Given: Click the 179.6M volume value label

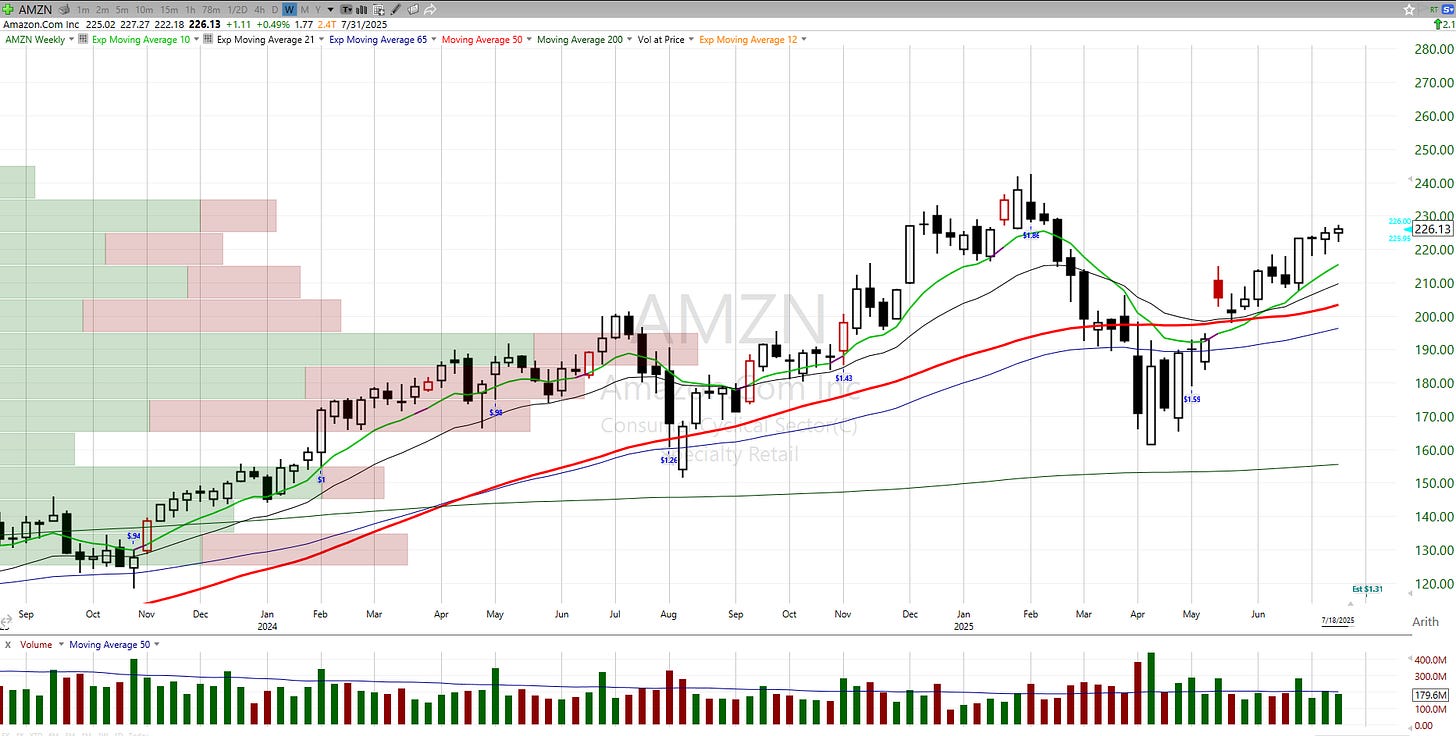Looking at the screenshot, I should 1432,695.
